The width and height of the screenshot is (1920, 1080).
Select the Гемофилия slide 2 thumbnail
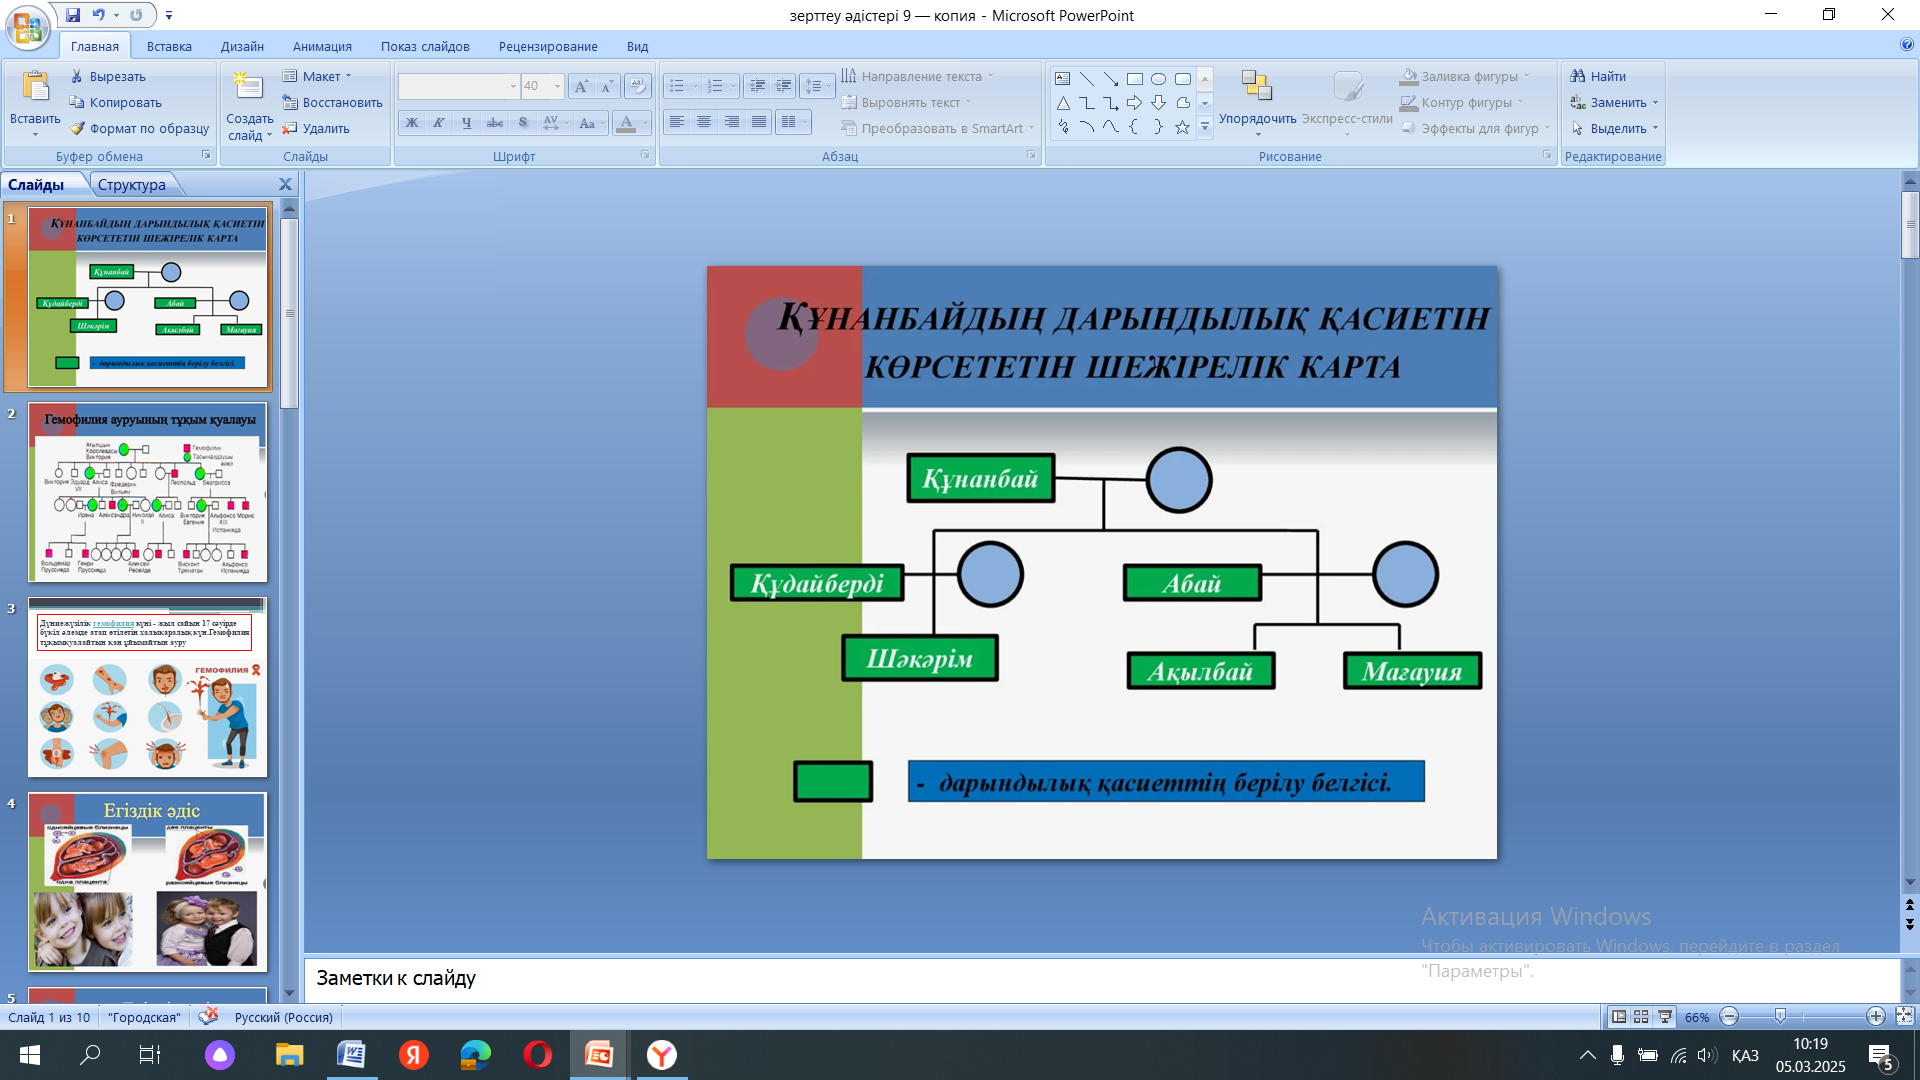(x=148, y=491)
